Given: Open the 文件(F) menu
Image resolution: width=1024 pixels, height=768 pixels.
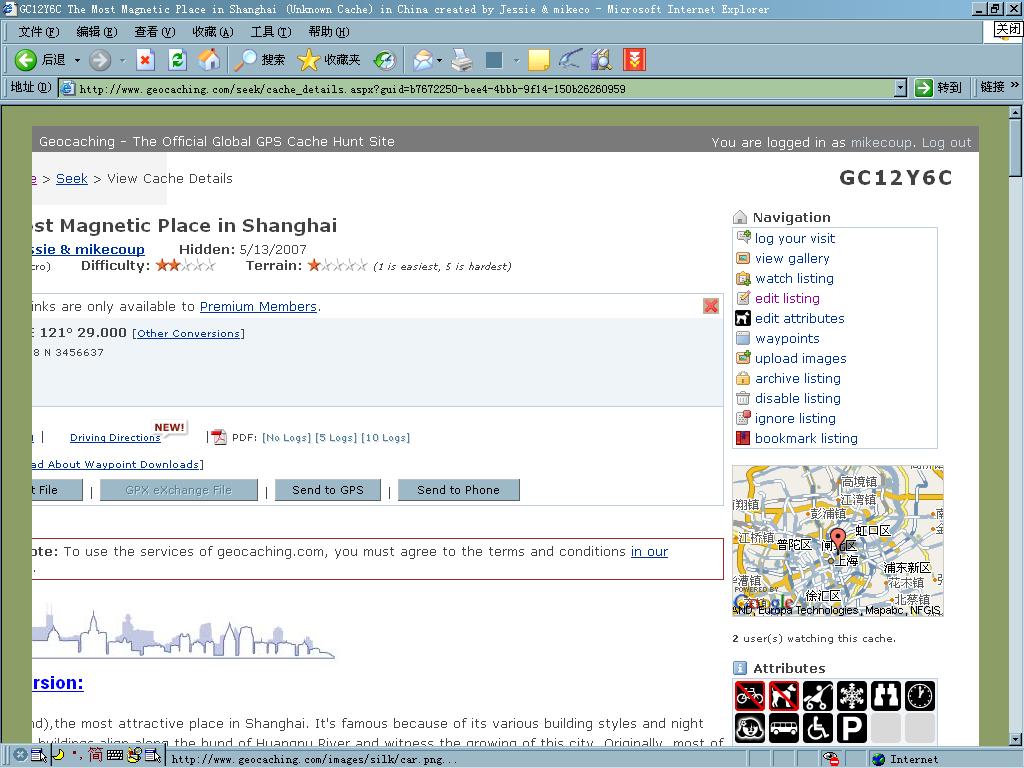Looking at the screenshot, I should (39, 31).
